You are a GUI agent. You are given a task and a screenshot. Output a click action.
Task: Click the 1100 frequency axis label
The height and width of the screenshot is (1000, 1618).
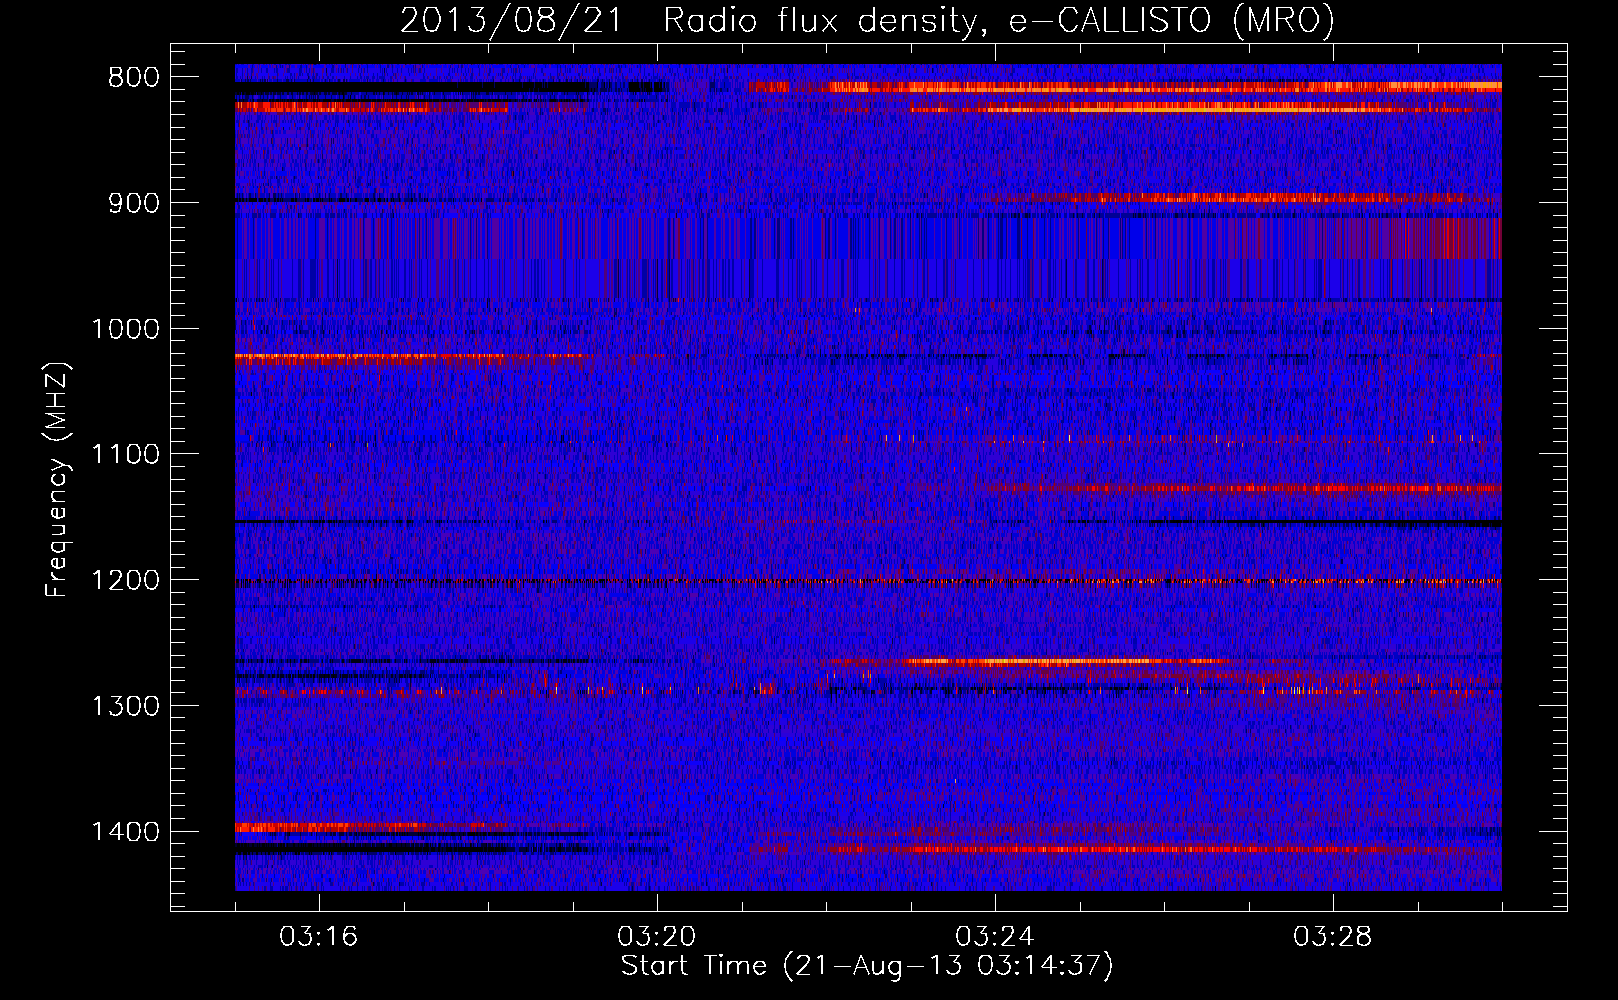(125, 455)
